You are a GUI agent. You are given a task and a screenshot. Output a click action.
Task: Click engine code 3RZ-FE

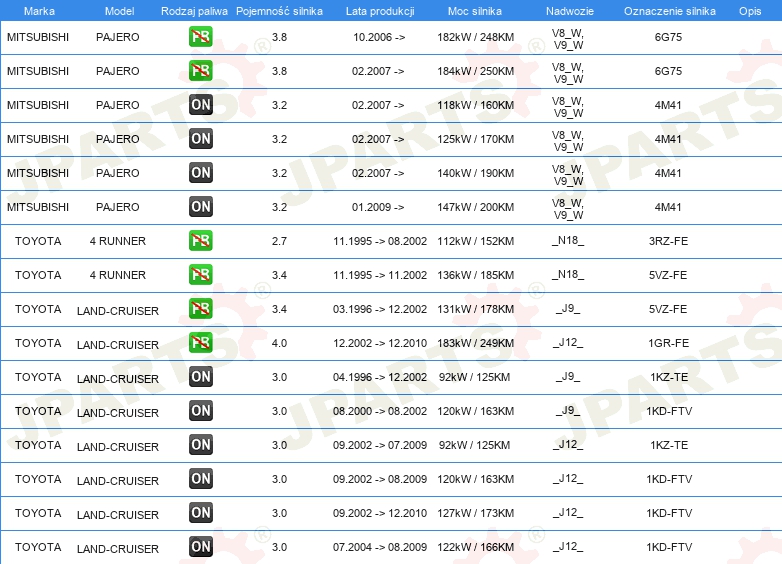pyautogui.click(x=668, y=241)
